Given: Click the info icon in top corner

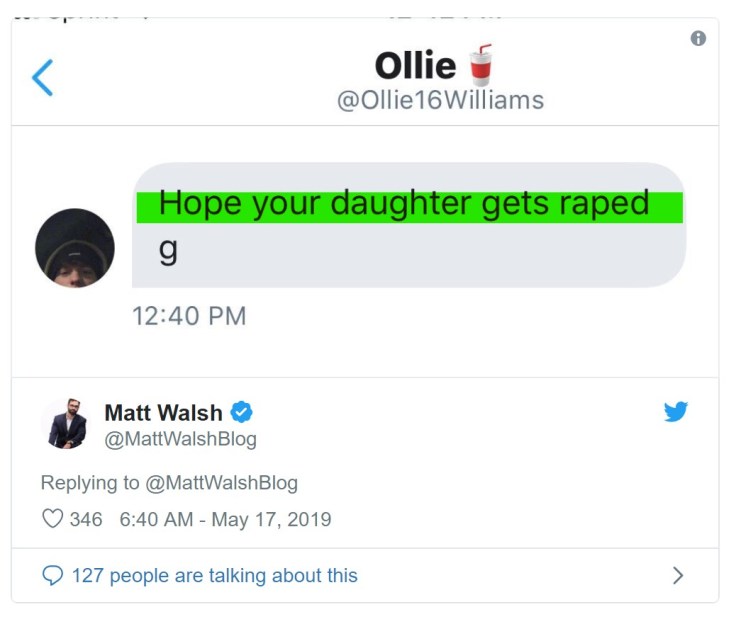Looking at the screenshot, I should tap(698, 38).
